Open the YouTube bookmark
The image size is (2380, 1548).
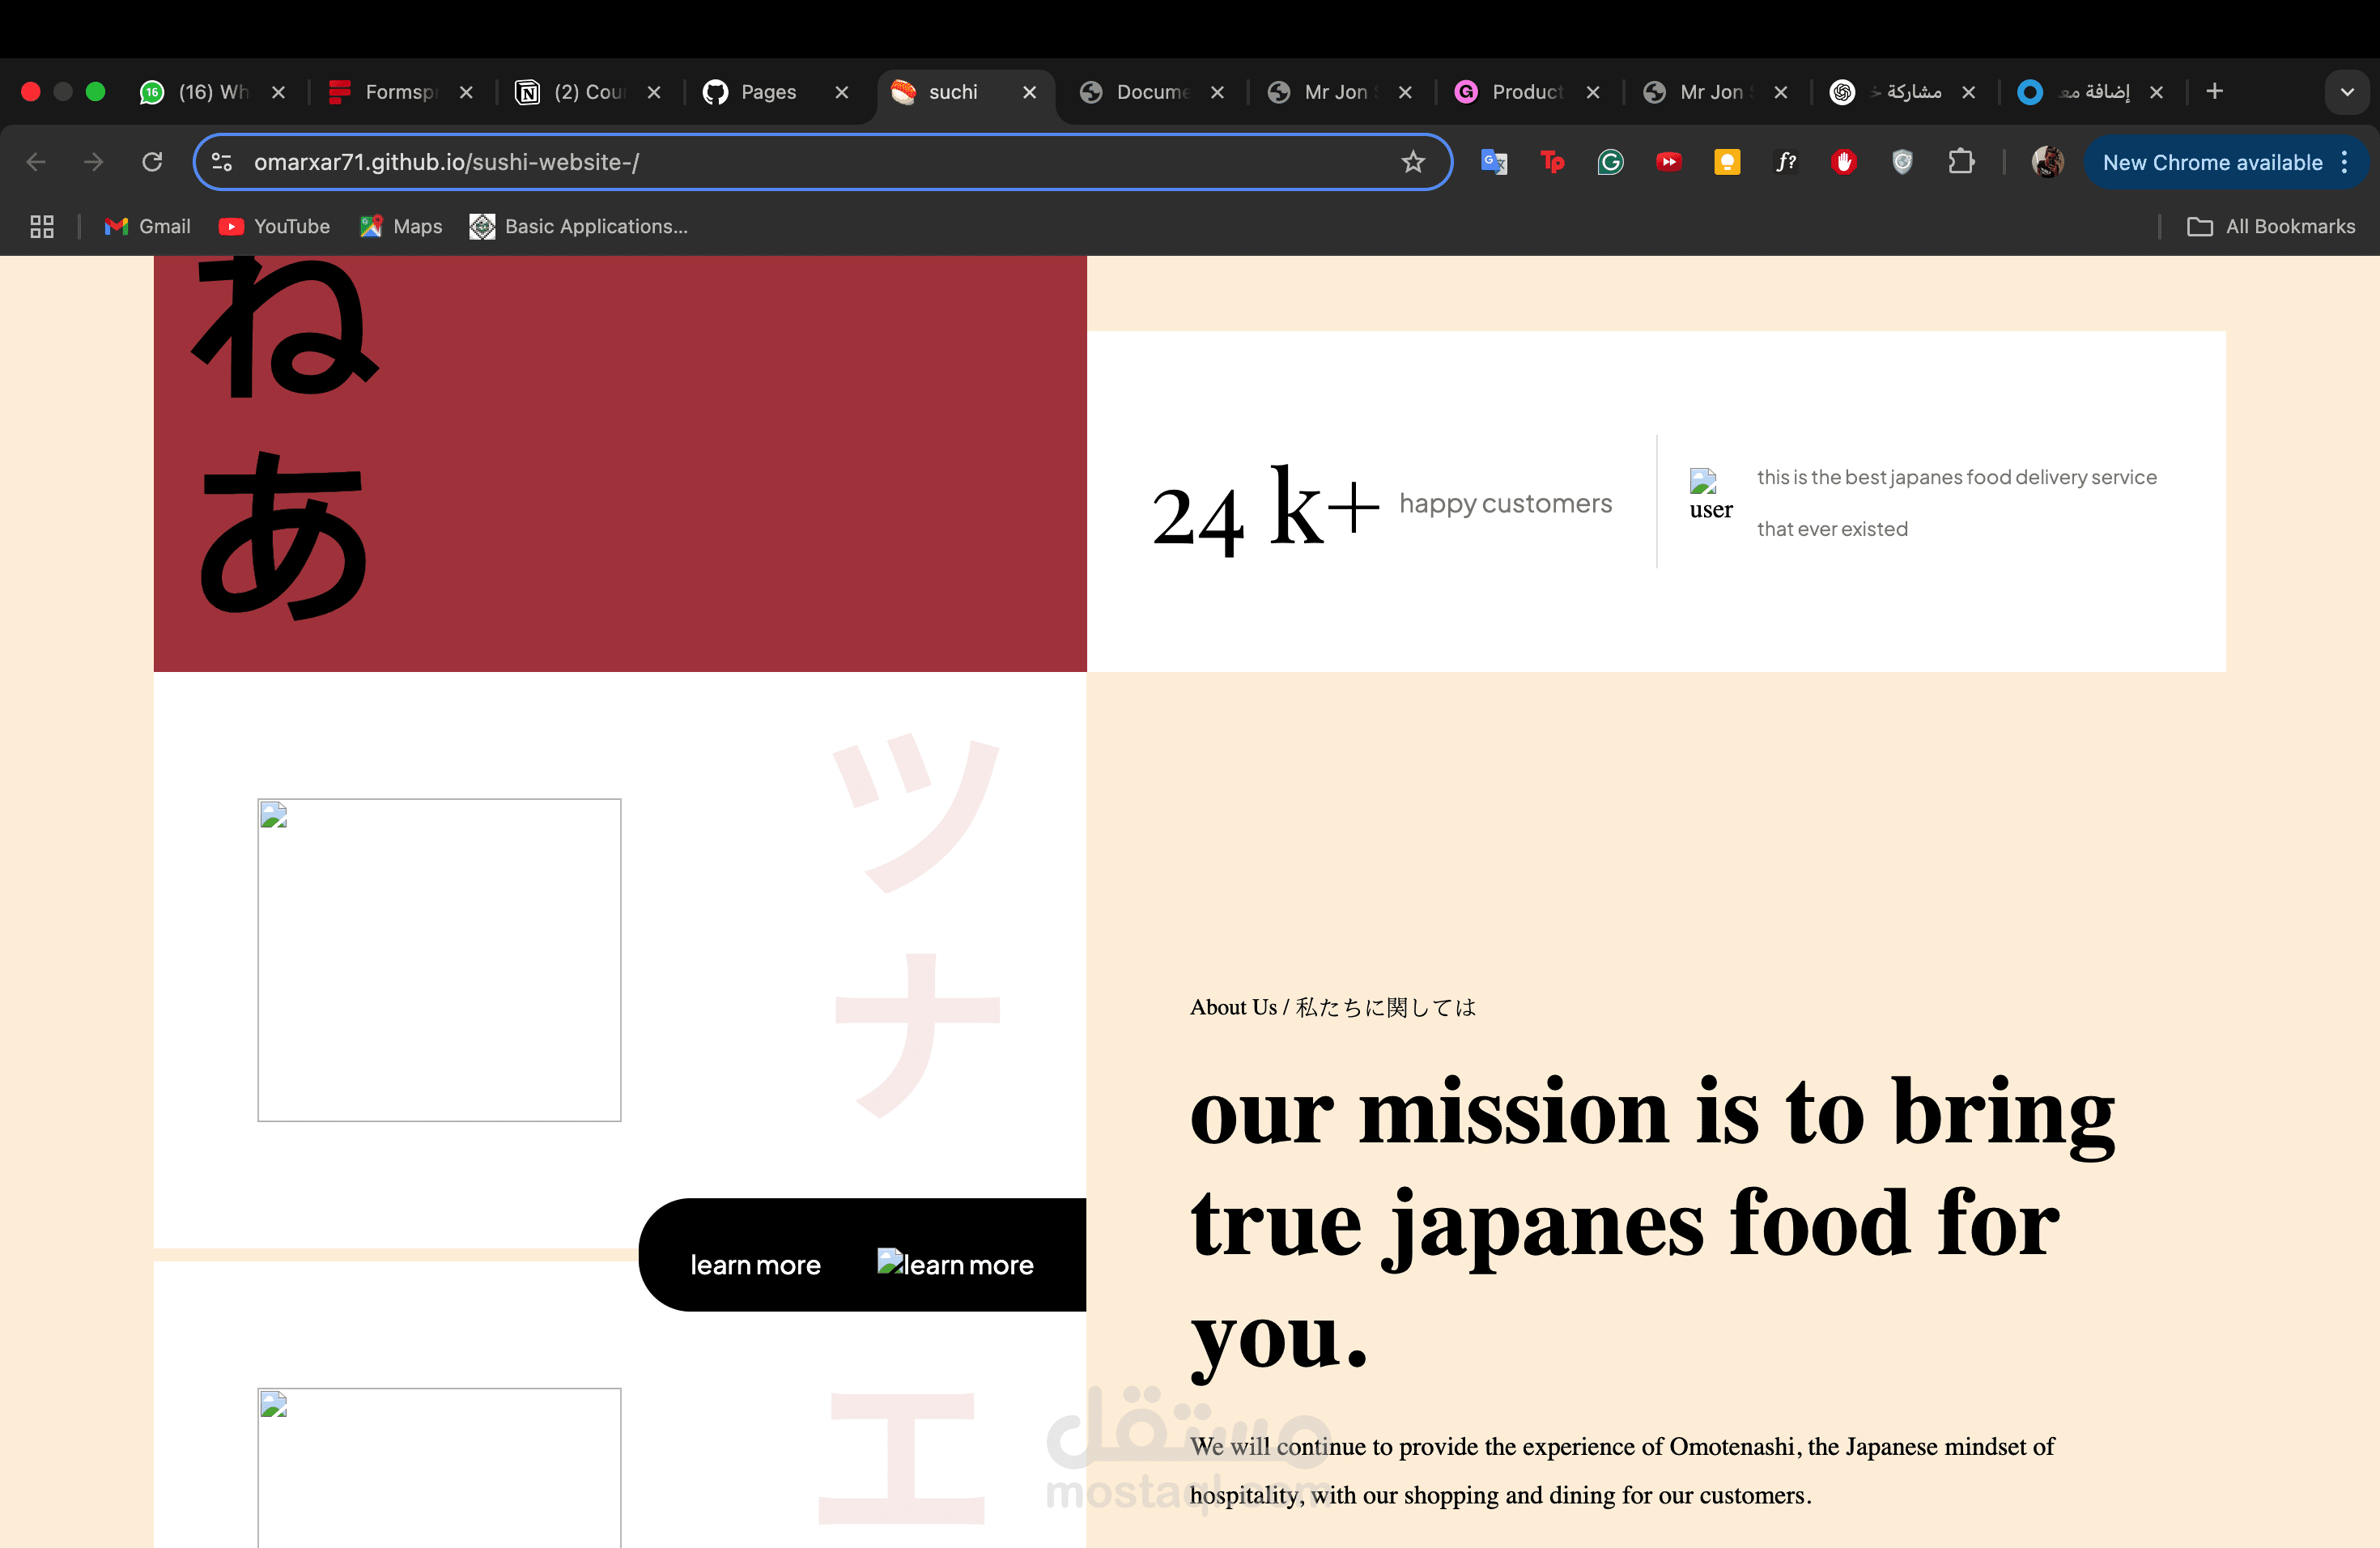tap(274, 227)
